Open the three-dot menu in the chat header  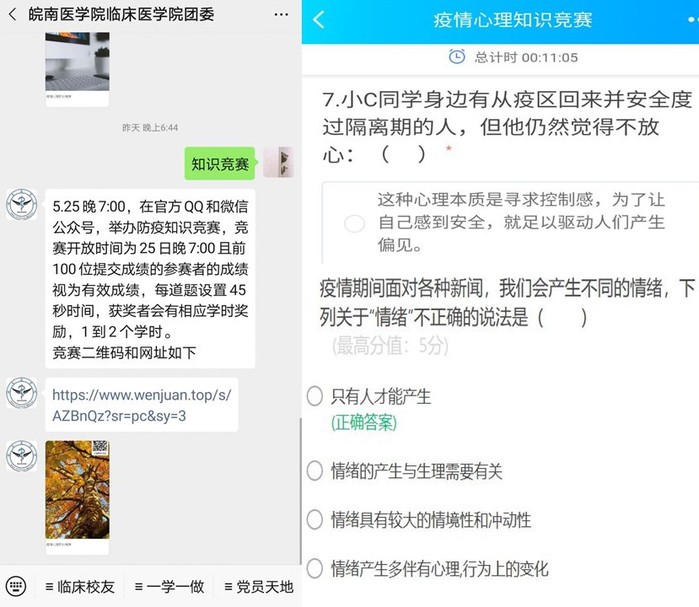[x=281, y=15]
